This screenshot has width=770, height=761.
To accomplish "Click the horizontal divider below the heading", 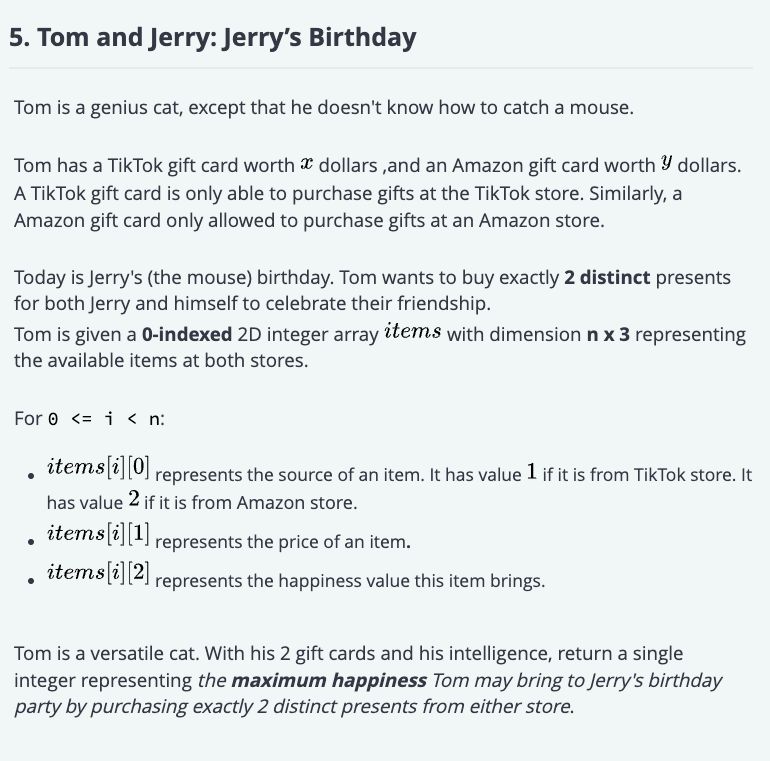I will tap(381, 68).
